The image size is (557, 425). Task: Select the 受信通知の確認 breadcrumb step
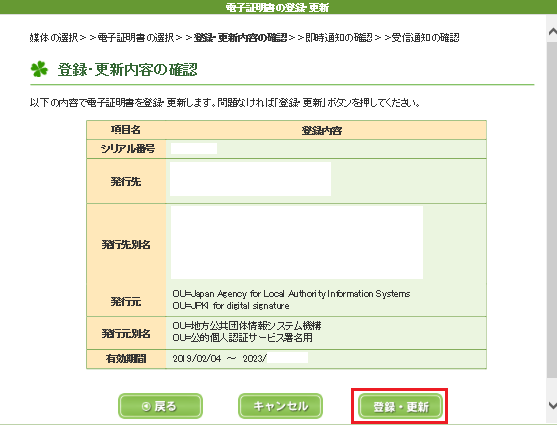point(425,37)
